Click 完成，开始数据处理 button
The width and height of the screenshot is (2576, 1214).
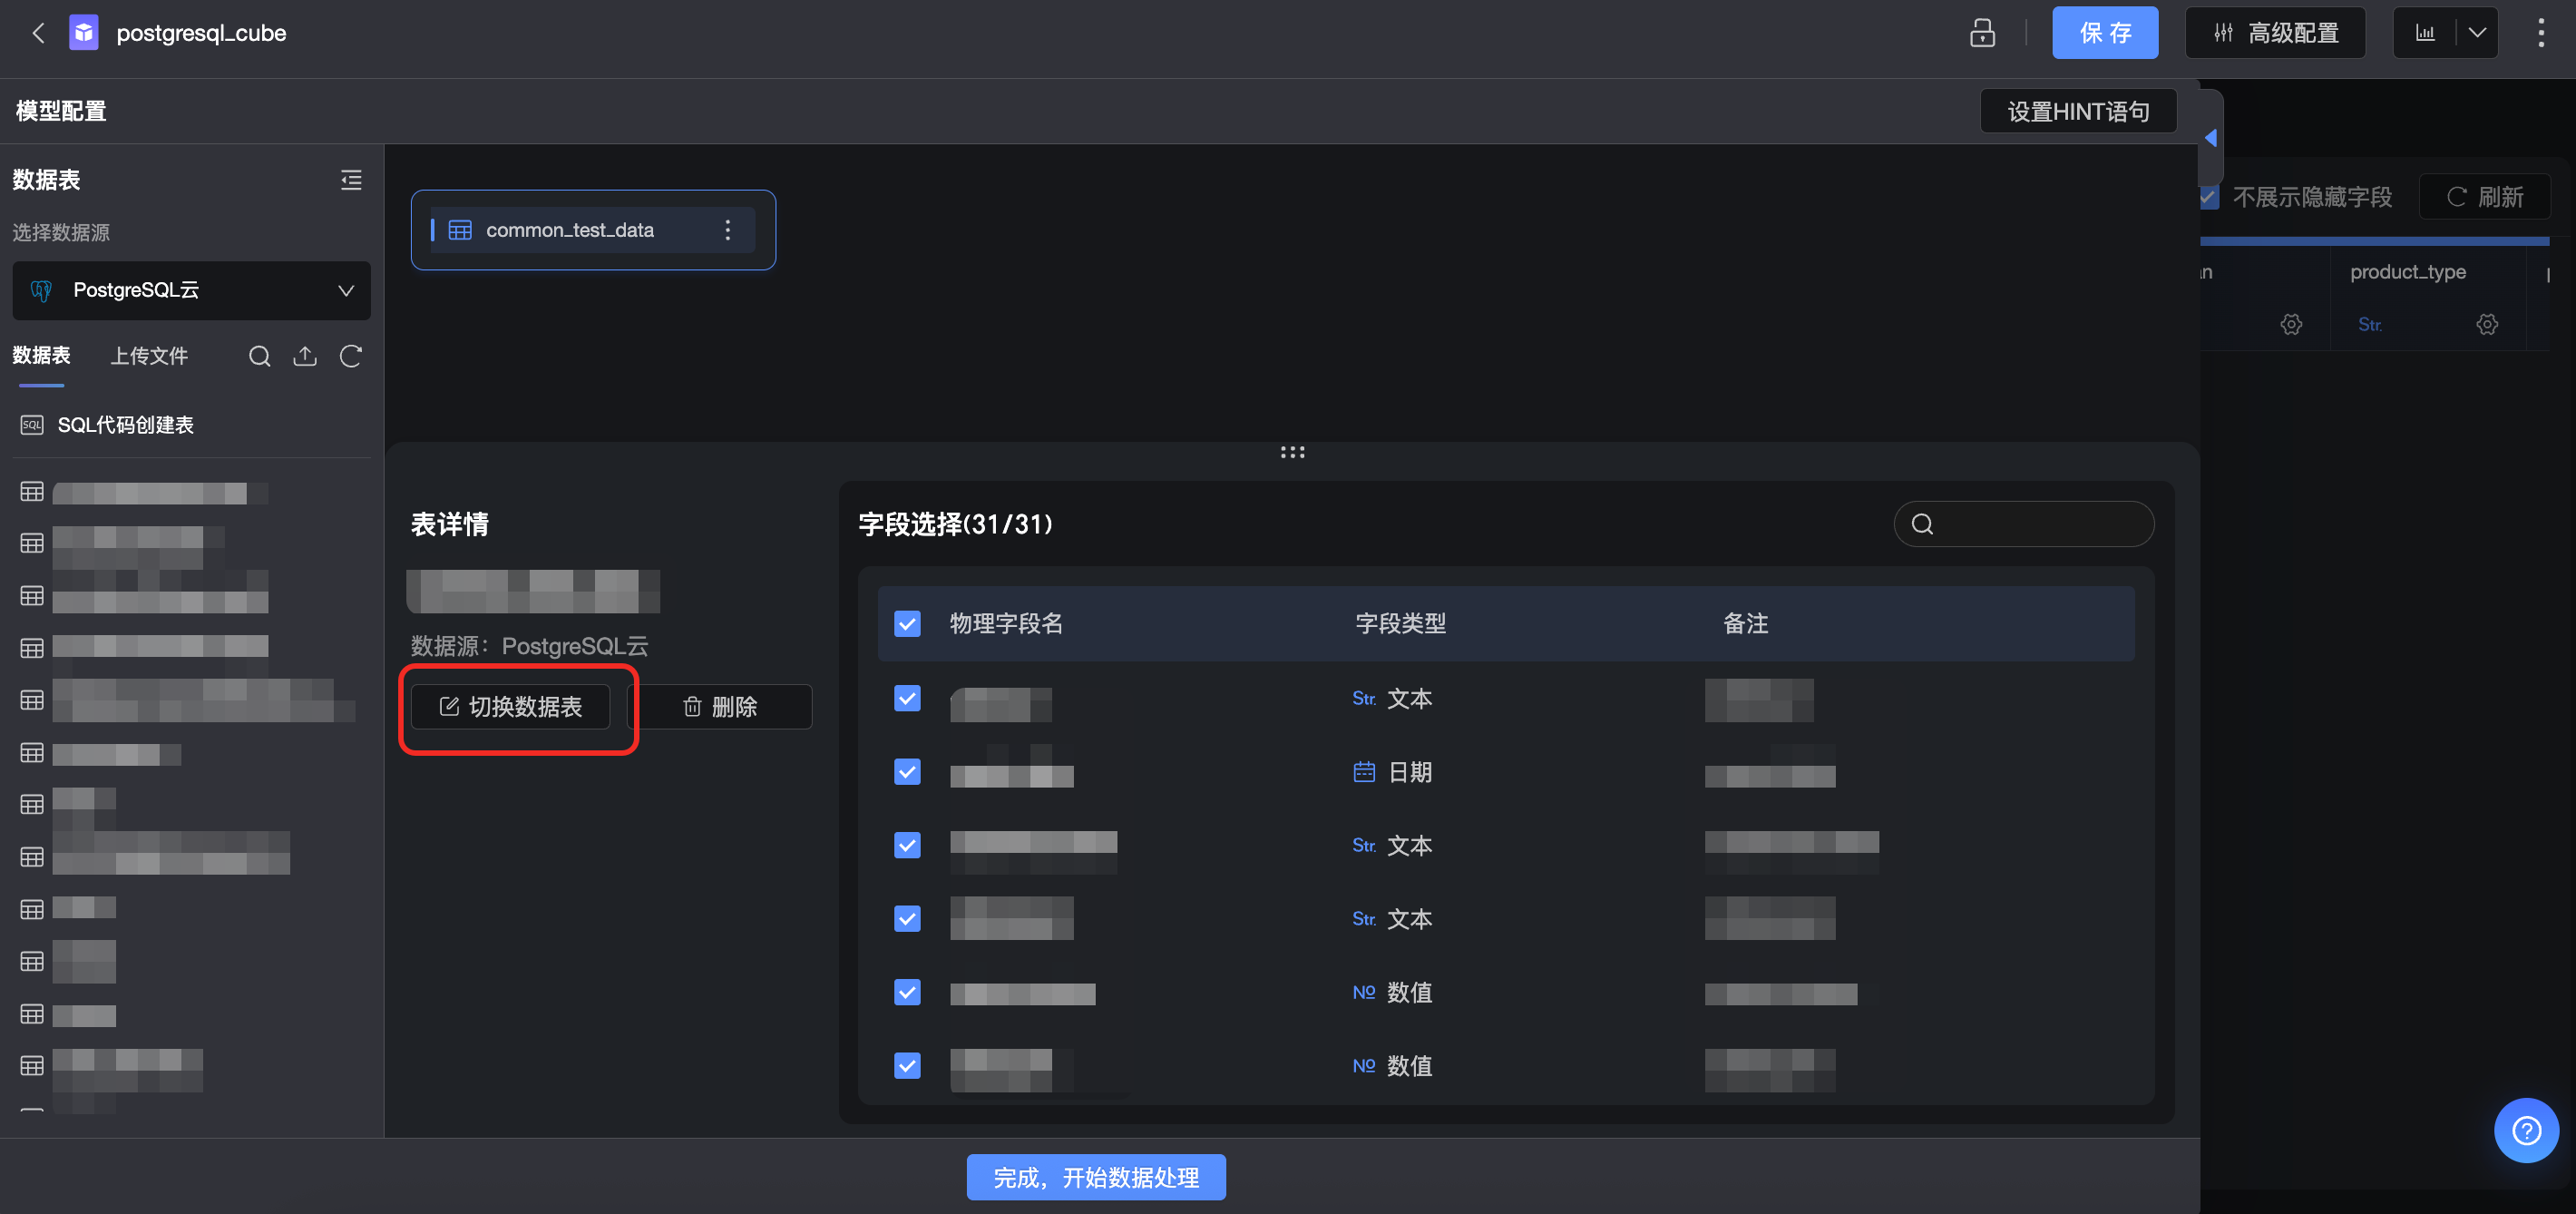coord(1095,1177)
